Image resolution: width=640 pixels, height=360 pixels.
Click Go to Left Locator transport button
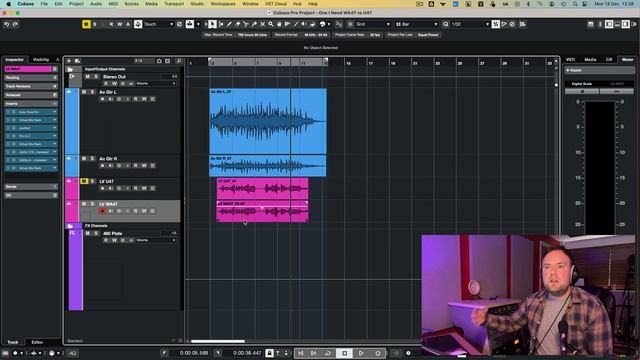(x=300, y=353)
